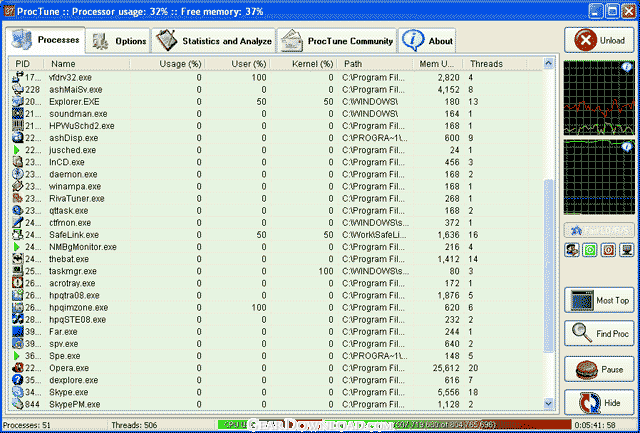640x433 pixels.
Task: Click the ctfmon.exe pencil icon
Action: [18, 222]
